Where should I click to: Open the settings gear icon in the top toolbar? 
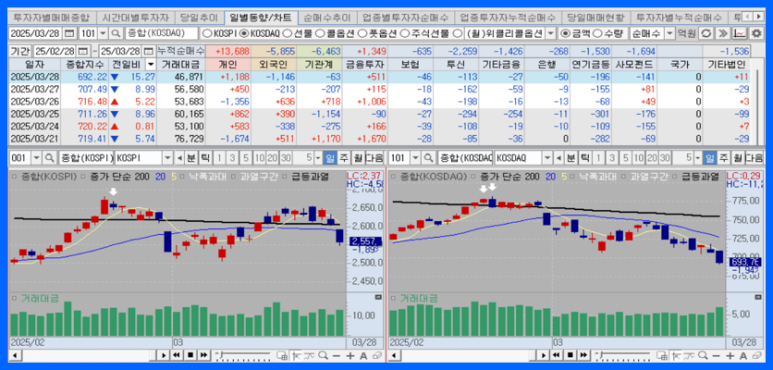pos(756,34)
